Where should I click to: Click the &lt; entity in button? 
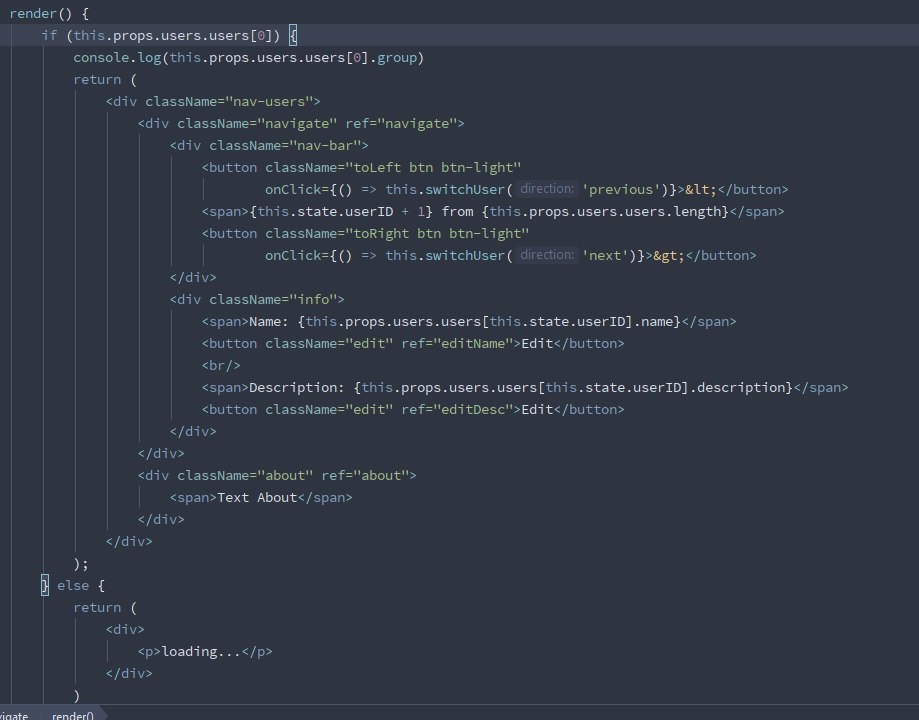pos(701,189)
